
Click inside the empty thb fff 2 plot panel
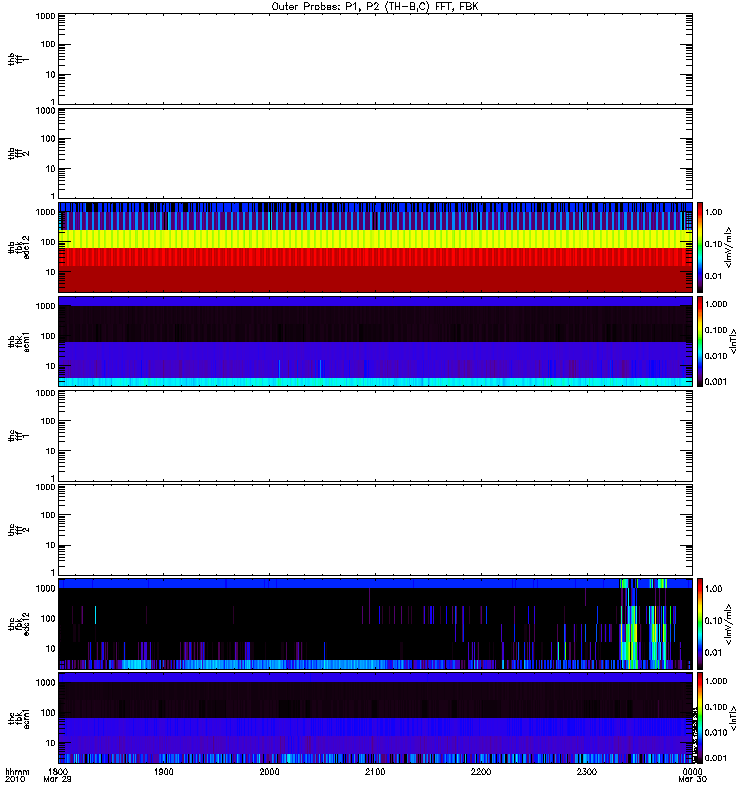pyautogui.click(x=376, y=154)
